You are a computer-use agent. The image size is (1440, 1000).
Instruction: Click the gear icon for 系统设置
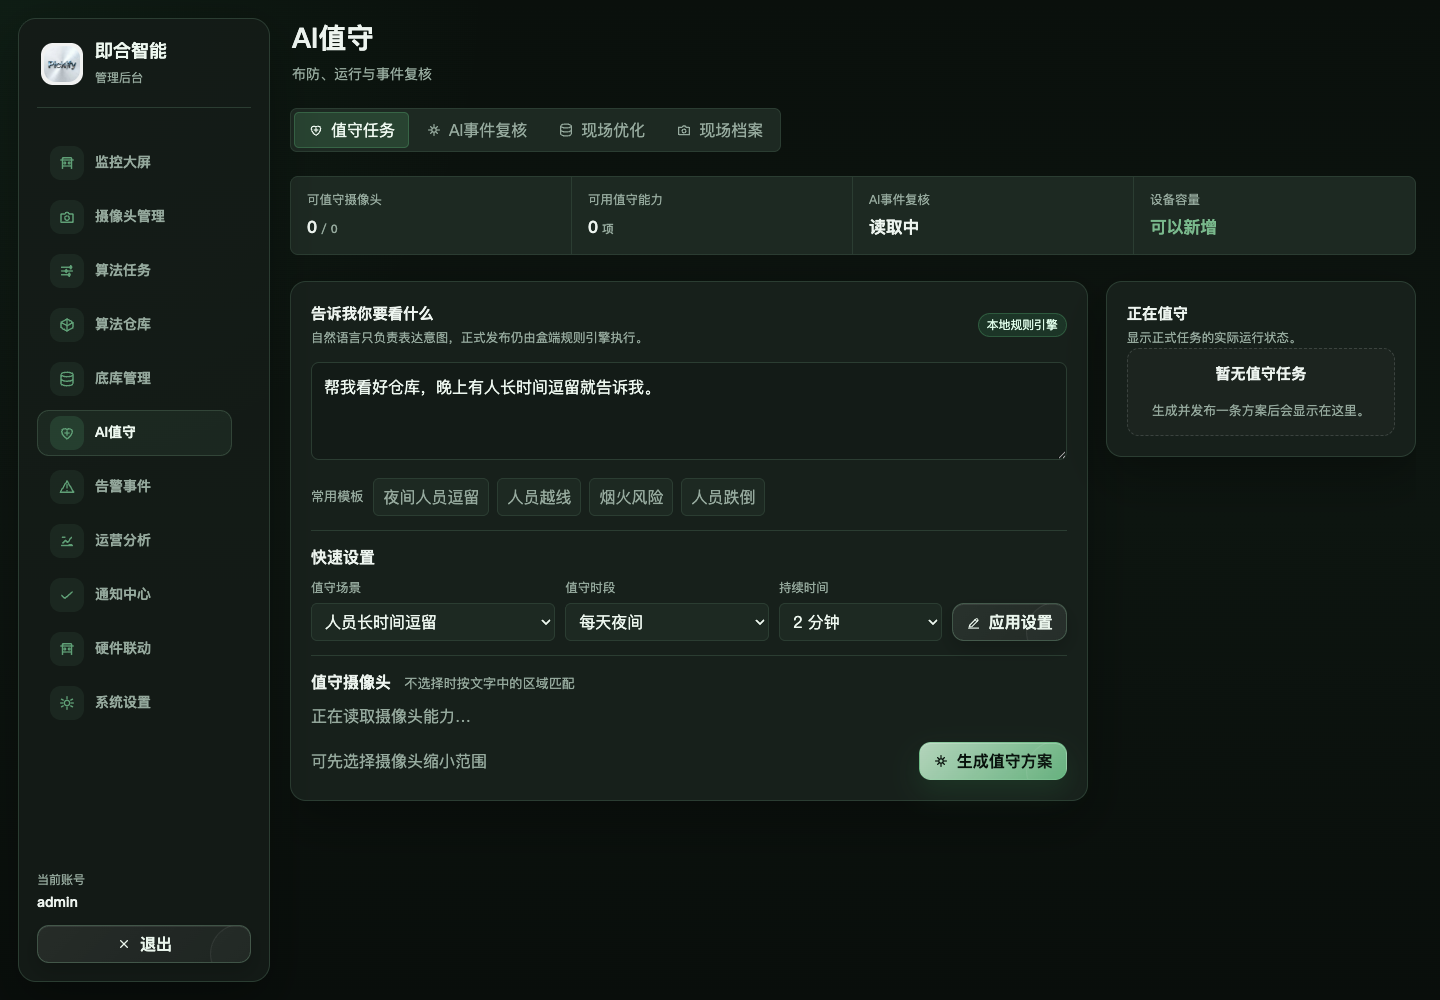(x=67, y=702)
